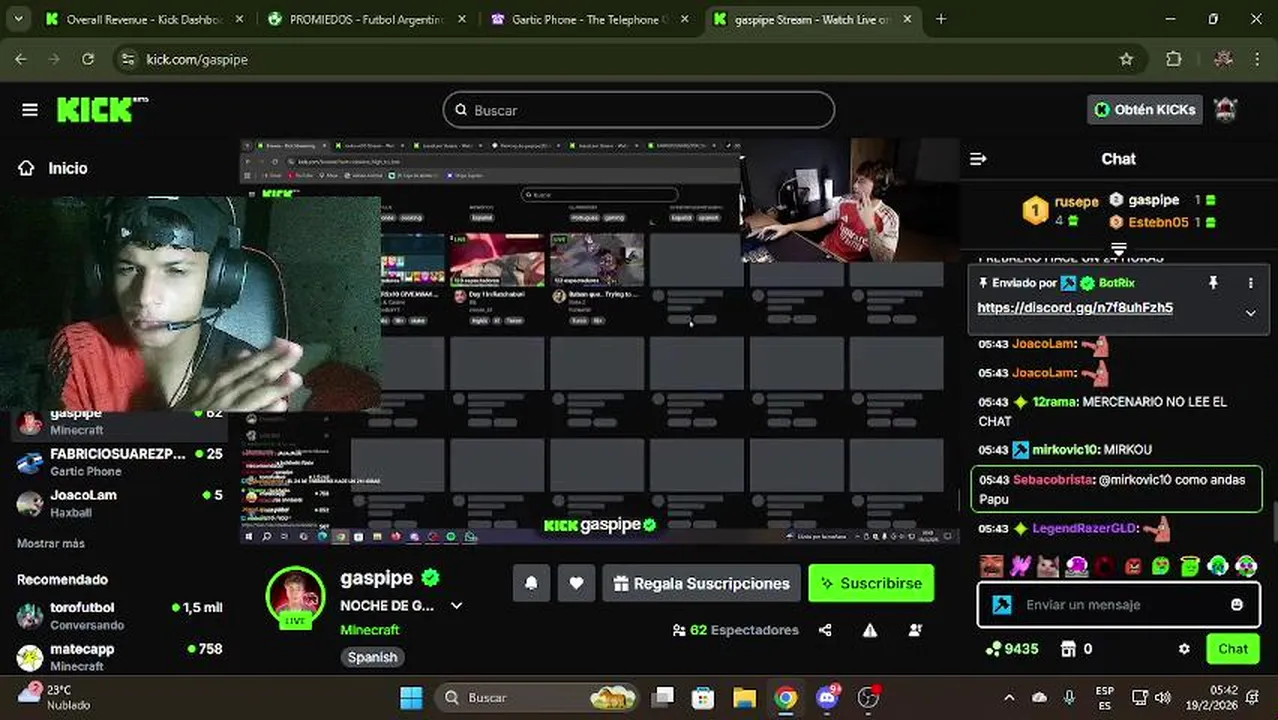Collapse the chat panel with arrow icon

click(x=978, y=159)
